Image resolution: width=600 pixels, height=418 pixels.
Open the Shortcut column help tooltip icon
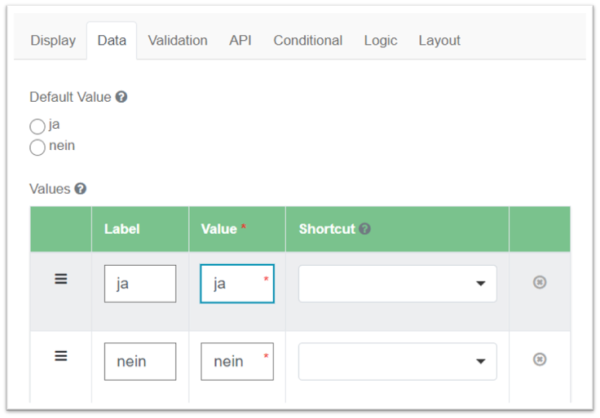pos(365,229)
